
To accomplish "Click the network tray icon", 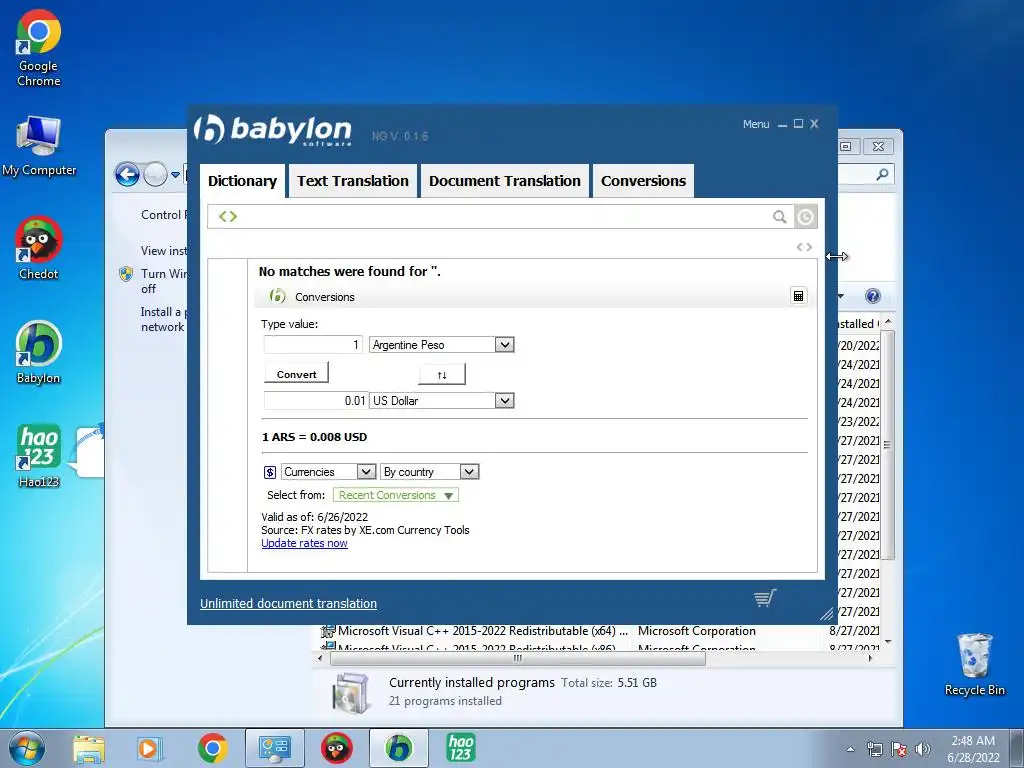I will click(x=874, y=749).
